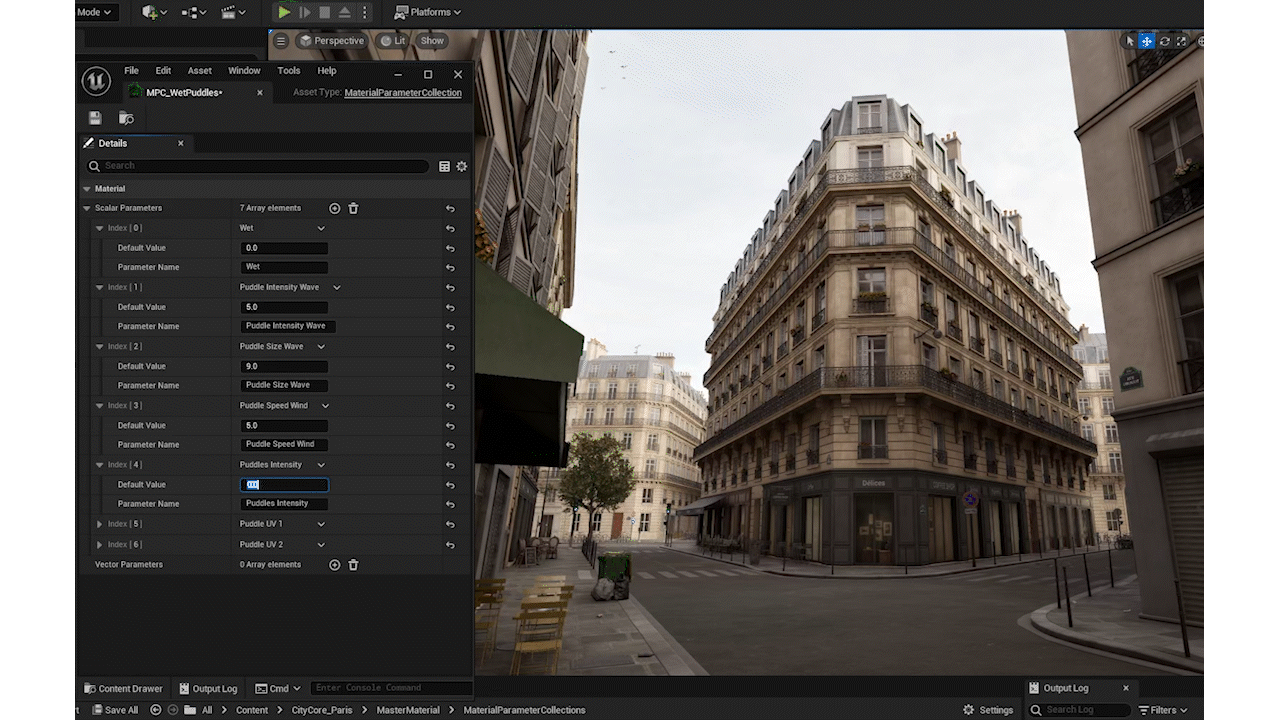Image resolution: width=1280 pixels, height=720 pixels.
Task: Open viewport hamburger options menu
Action: pyautogui.click(x=281, y=41)
